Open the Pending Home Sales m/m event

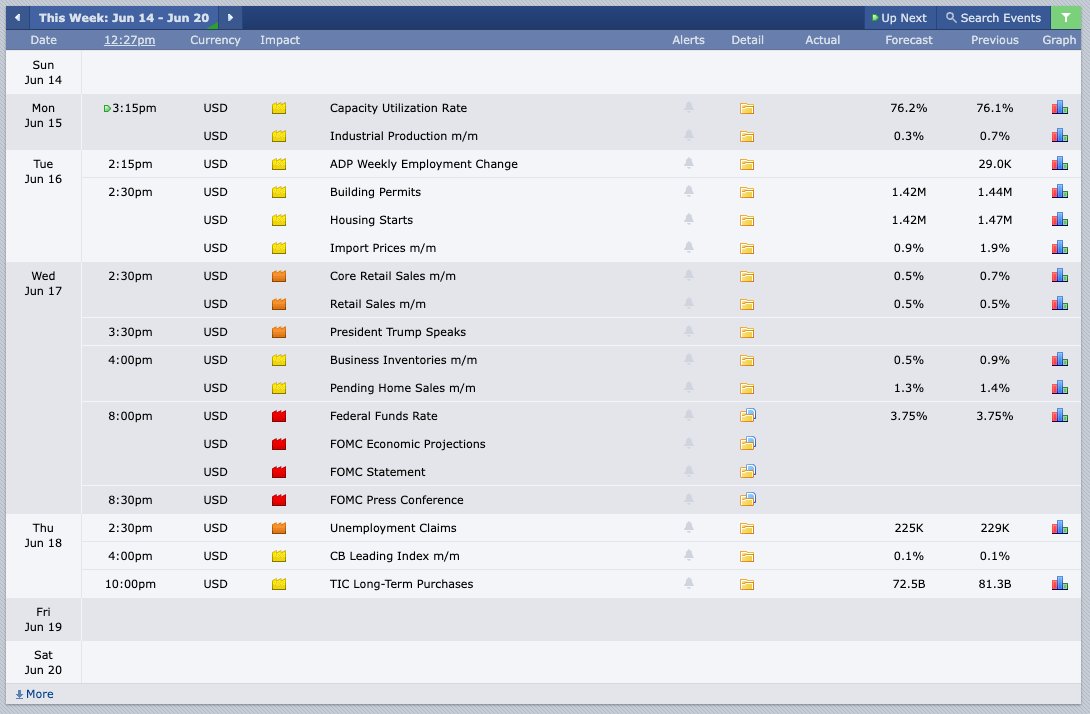402,388
